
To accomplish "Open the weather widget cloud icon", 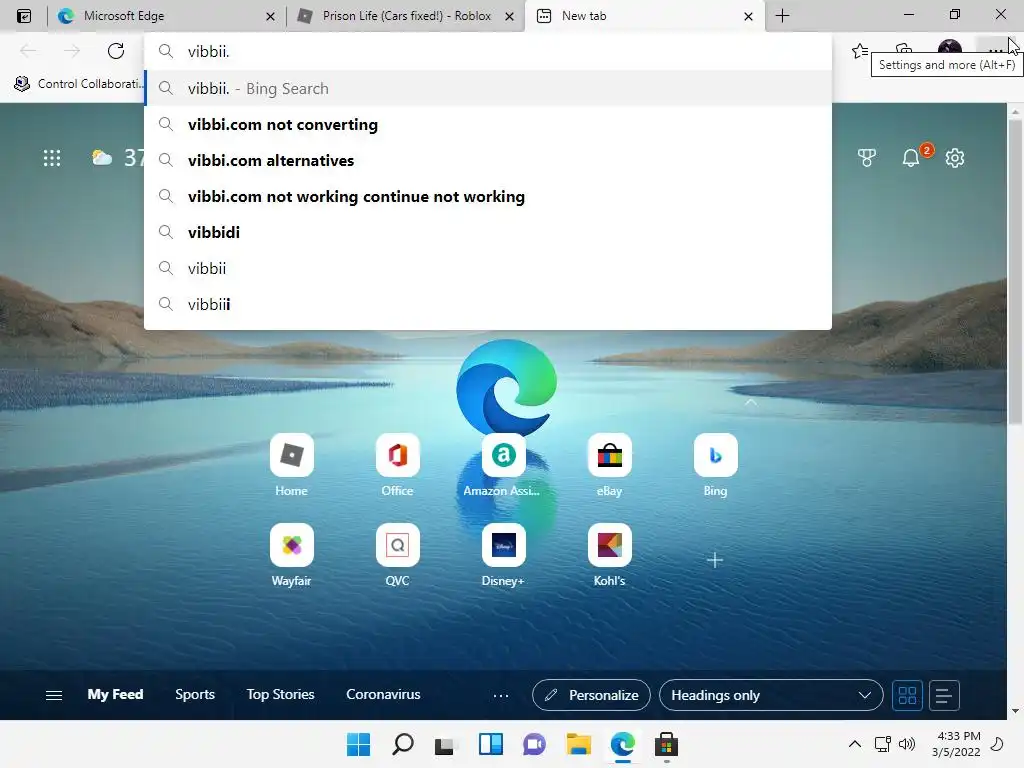I will pyautogui.click(x=102, y=157).
